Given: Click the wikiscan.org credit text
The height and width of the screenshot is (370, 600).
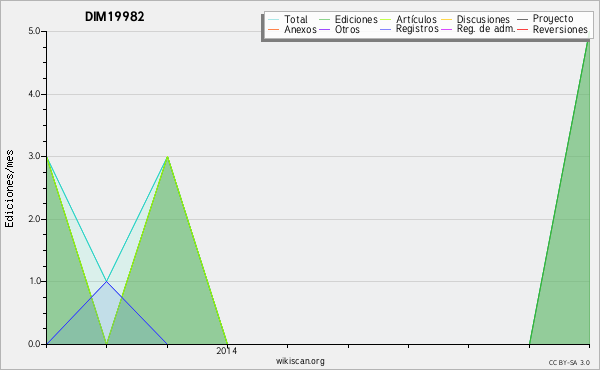Looking at the screenshot, I should 300,361.
